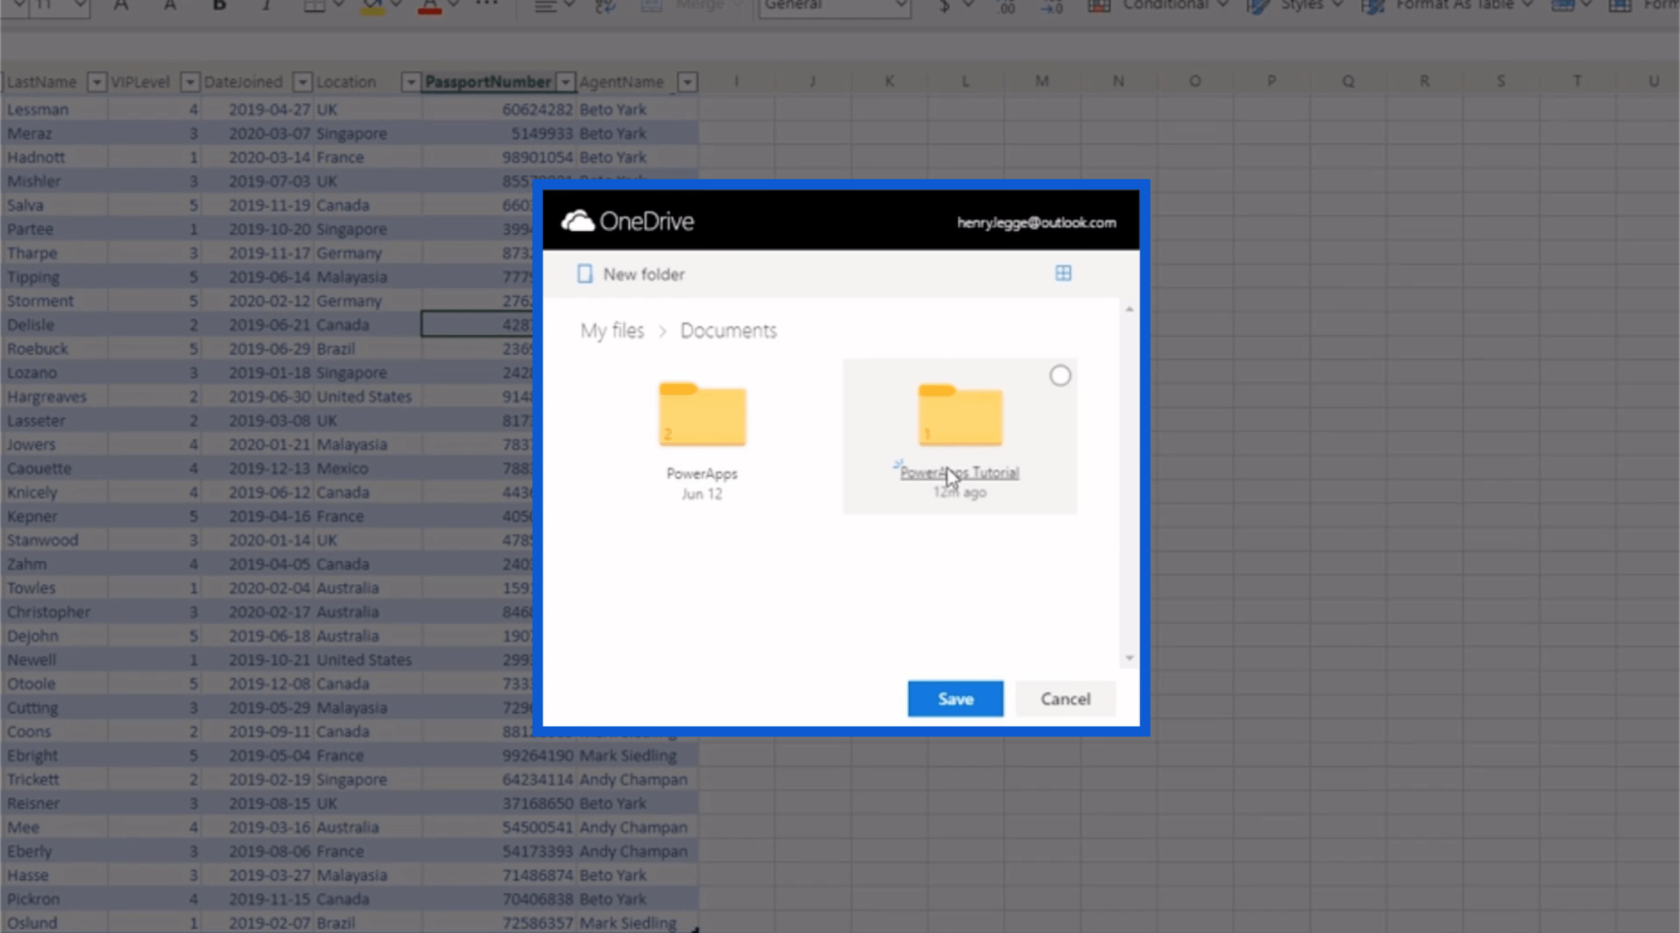1680x933 pixels.
Task: Click the Oslund last name cell
Action: 54,923
